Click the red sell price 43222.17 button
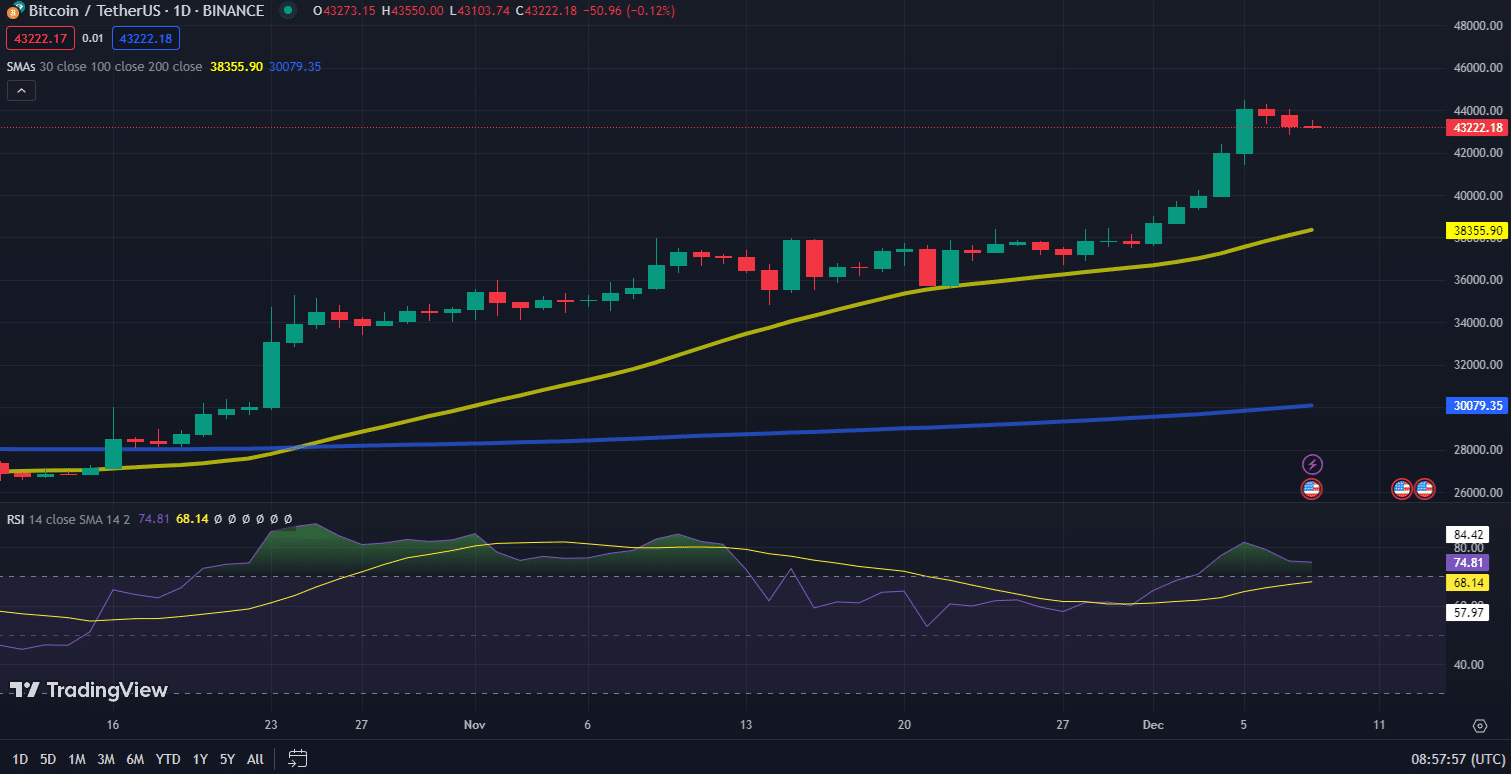The image size is (1511, 774). 39,38
